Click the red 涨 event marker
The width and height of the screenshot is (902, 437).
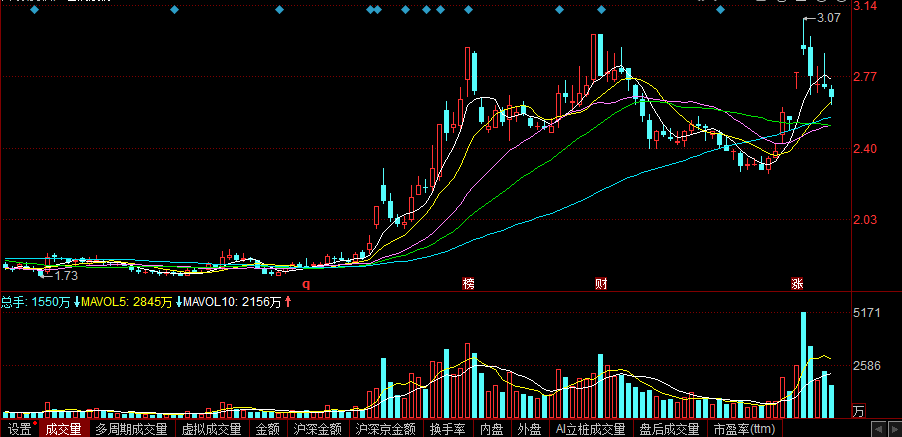(x=797, y=283)
